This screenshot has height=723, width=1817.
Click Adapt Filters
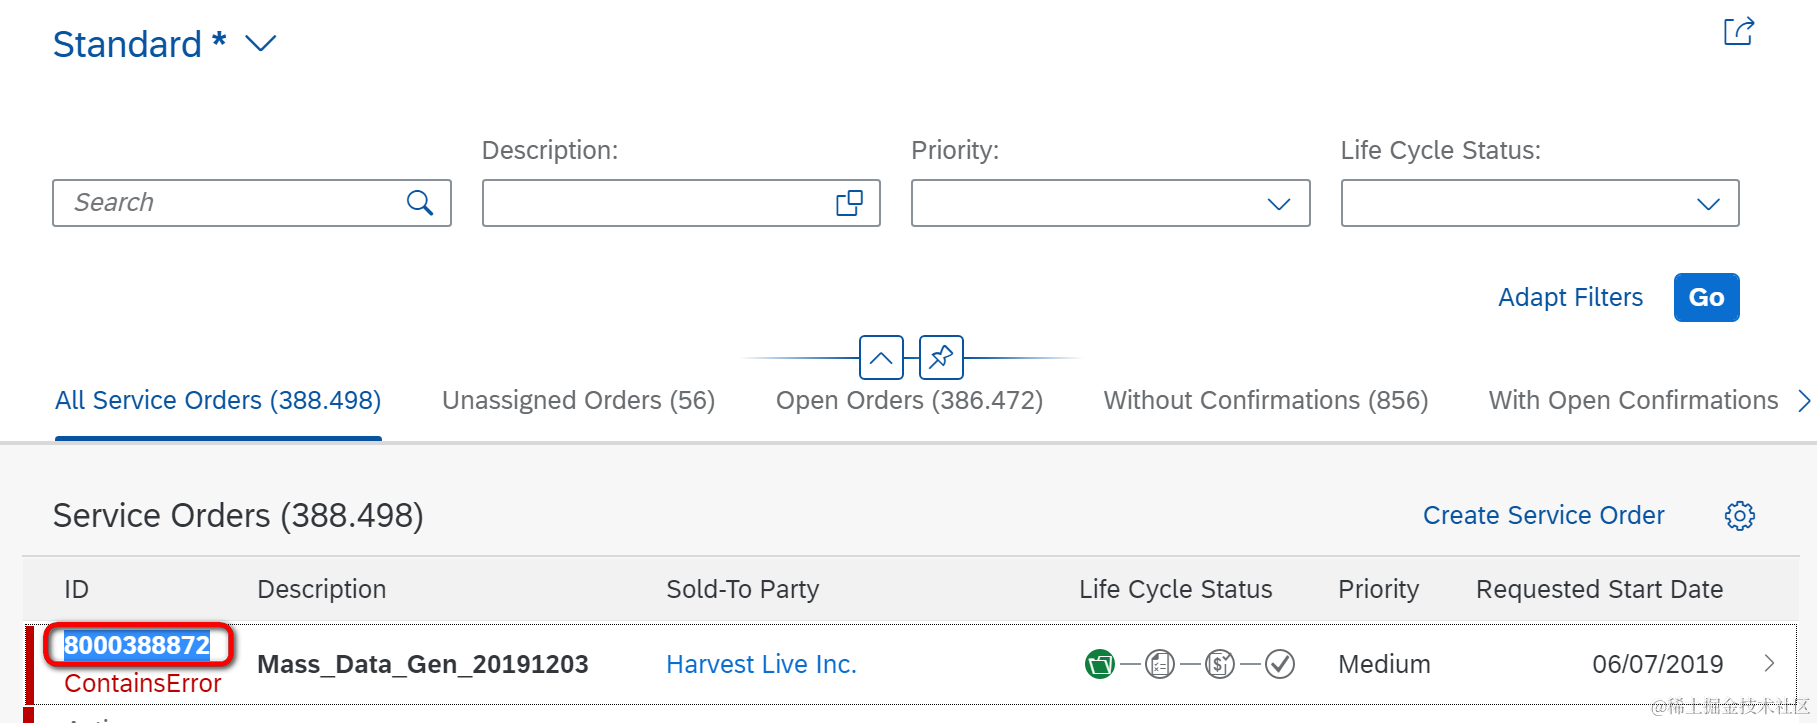[x=1570, y=298]
